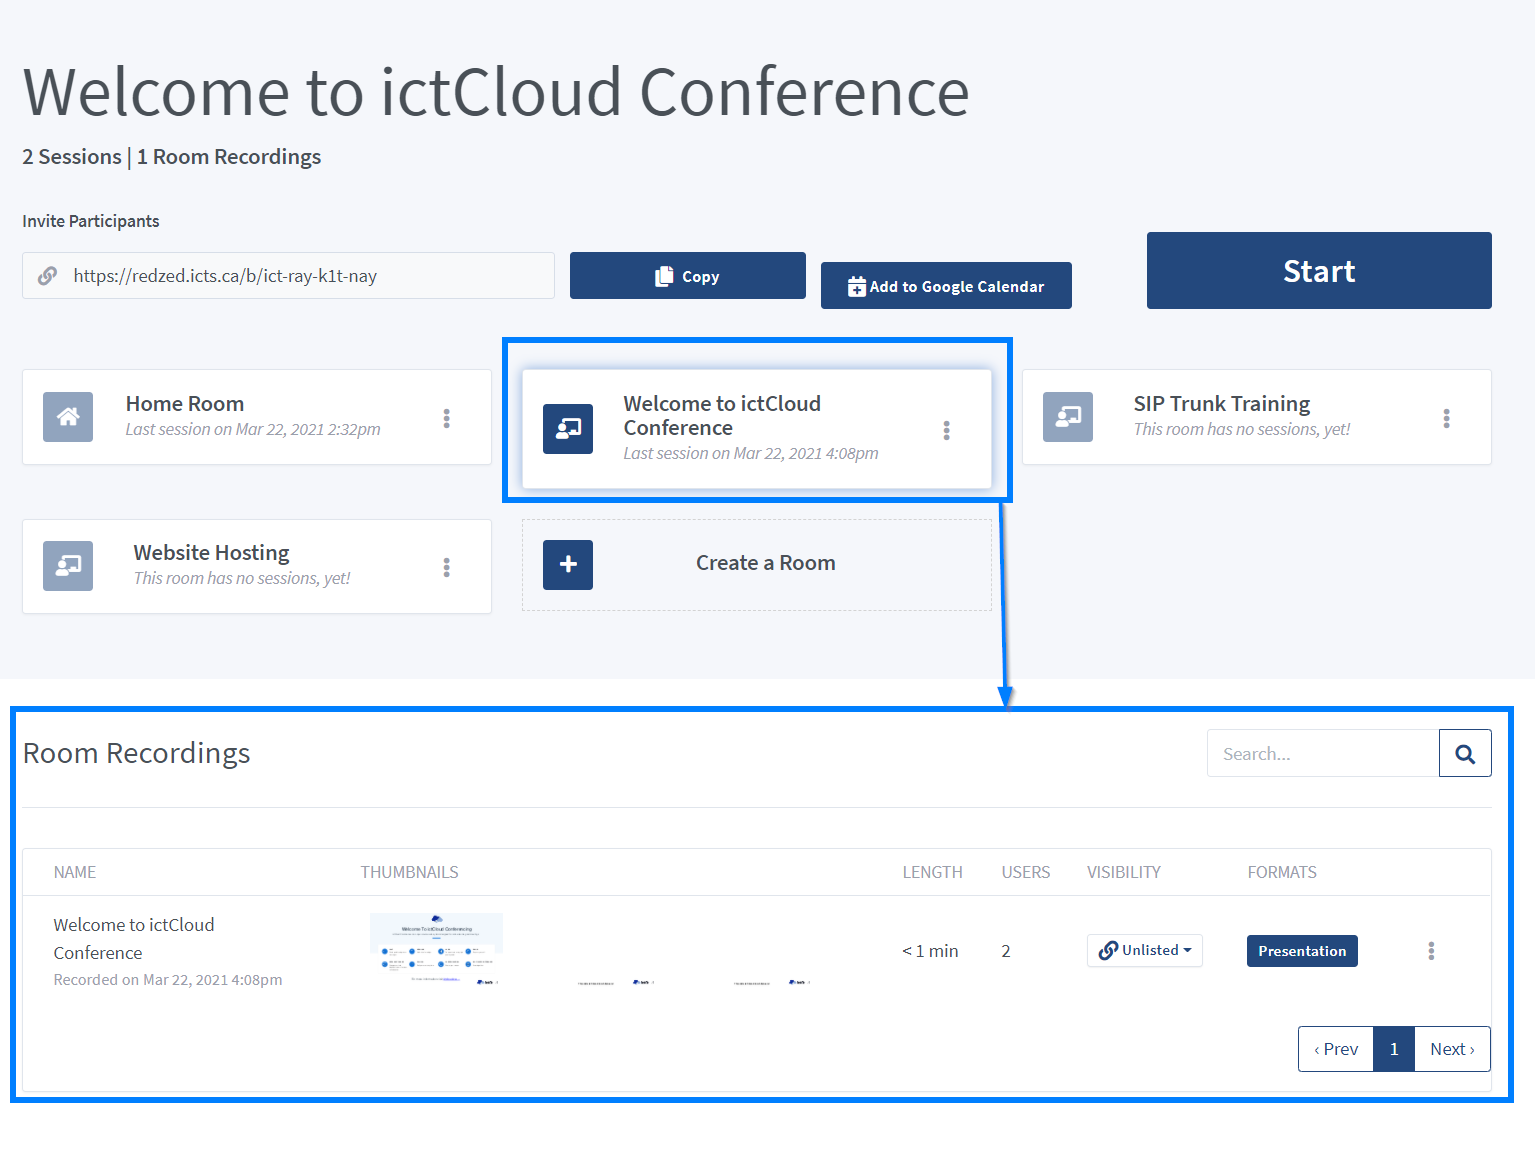Select page 1 in pagination
The width and height of the screenshot is (1535, 1154).
coord(1394,1049)
